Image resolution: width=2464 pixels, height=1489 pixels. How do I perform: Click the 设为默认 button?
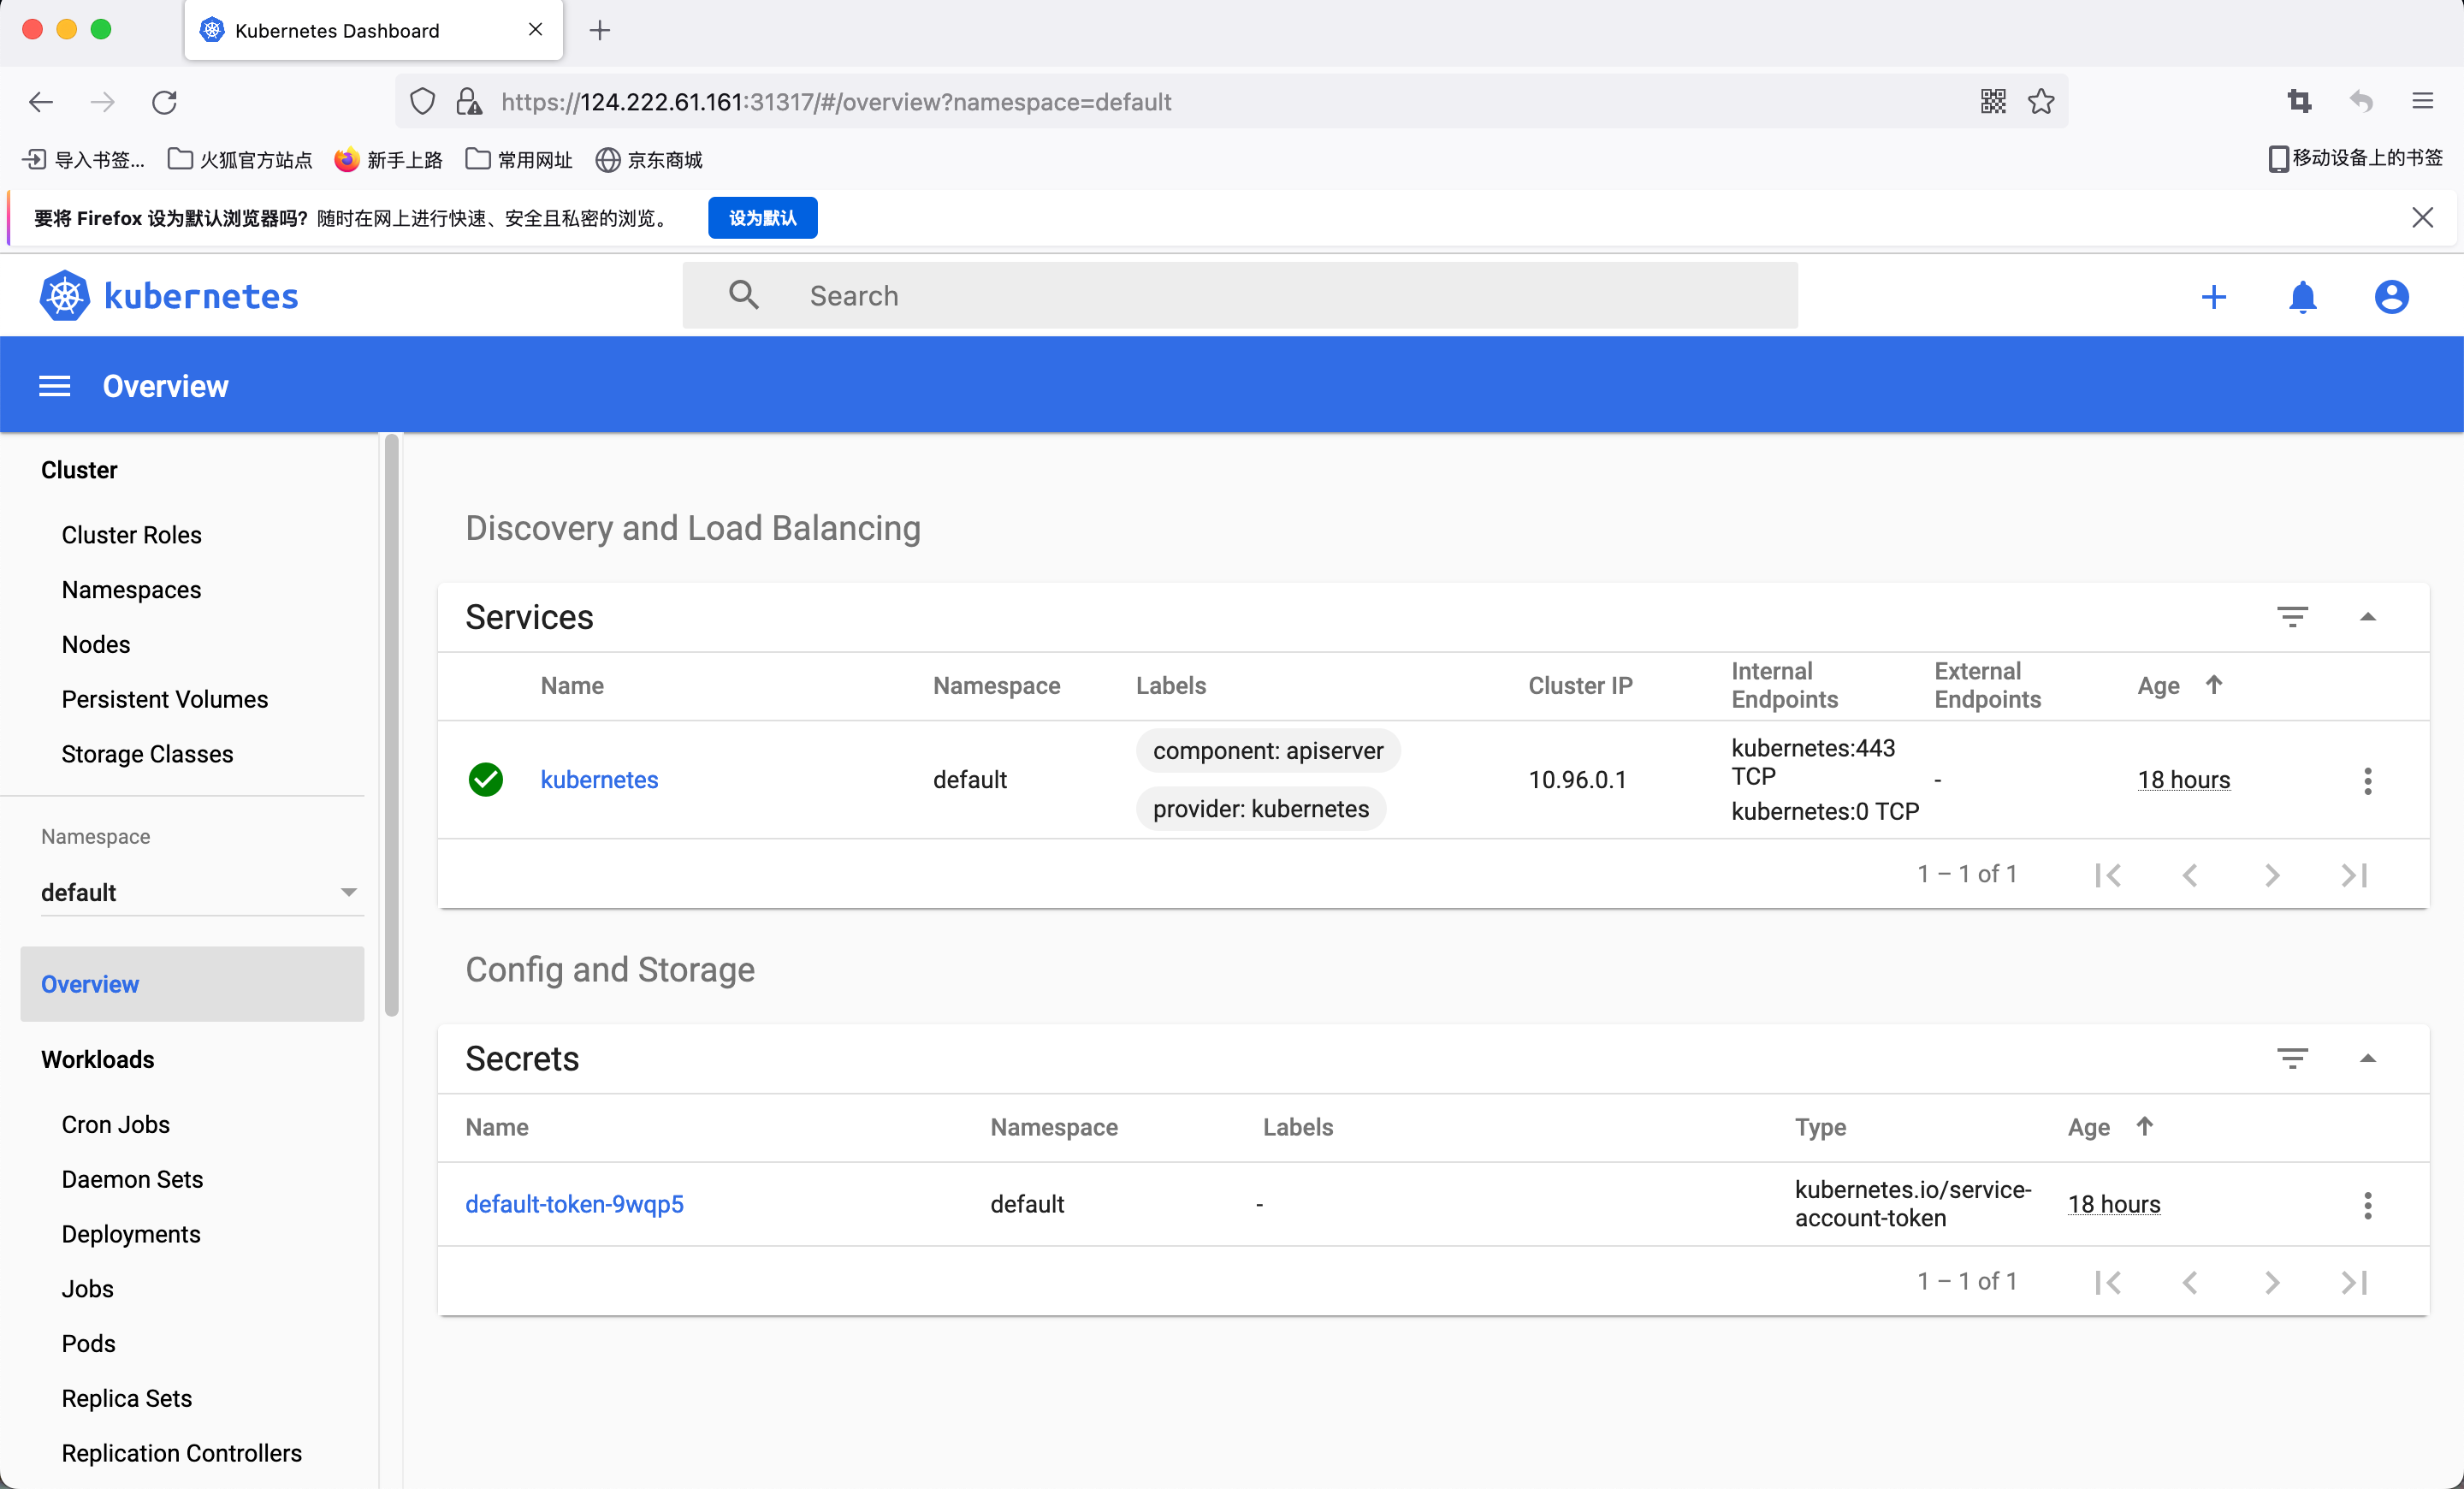click(x=762, y=218)
